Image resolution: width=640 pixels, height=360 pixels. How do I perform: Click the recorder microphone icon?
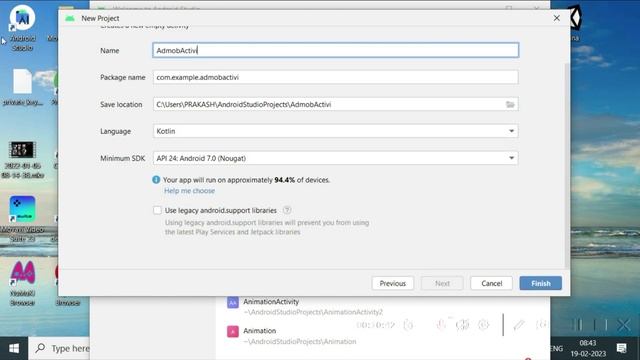pyautogui.click(x=441, y=324)
